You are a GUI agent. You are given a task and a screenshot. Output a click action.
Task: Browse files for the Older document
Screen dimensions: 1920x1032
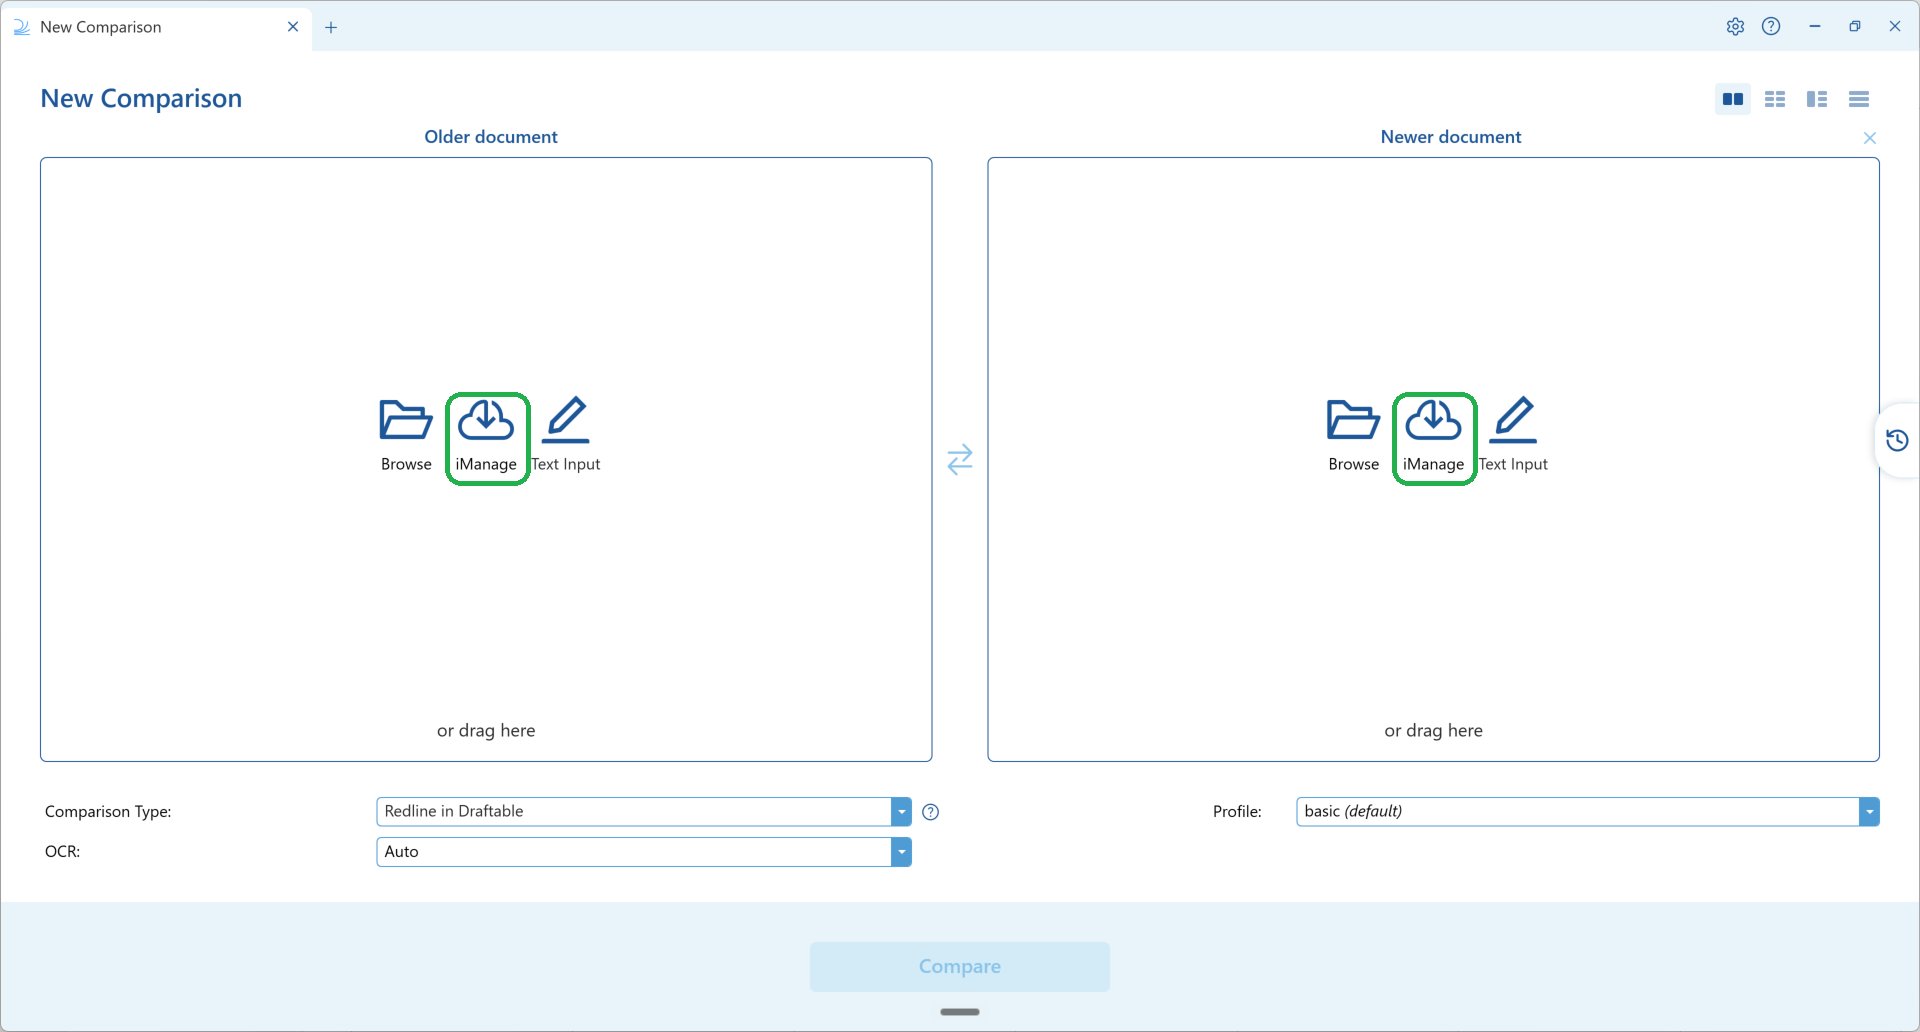tap(406, 436)
